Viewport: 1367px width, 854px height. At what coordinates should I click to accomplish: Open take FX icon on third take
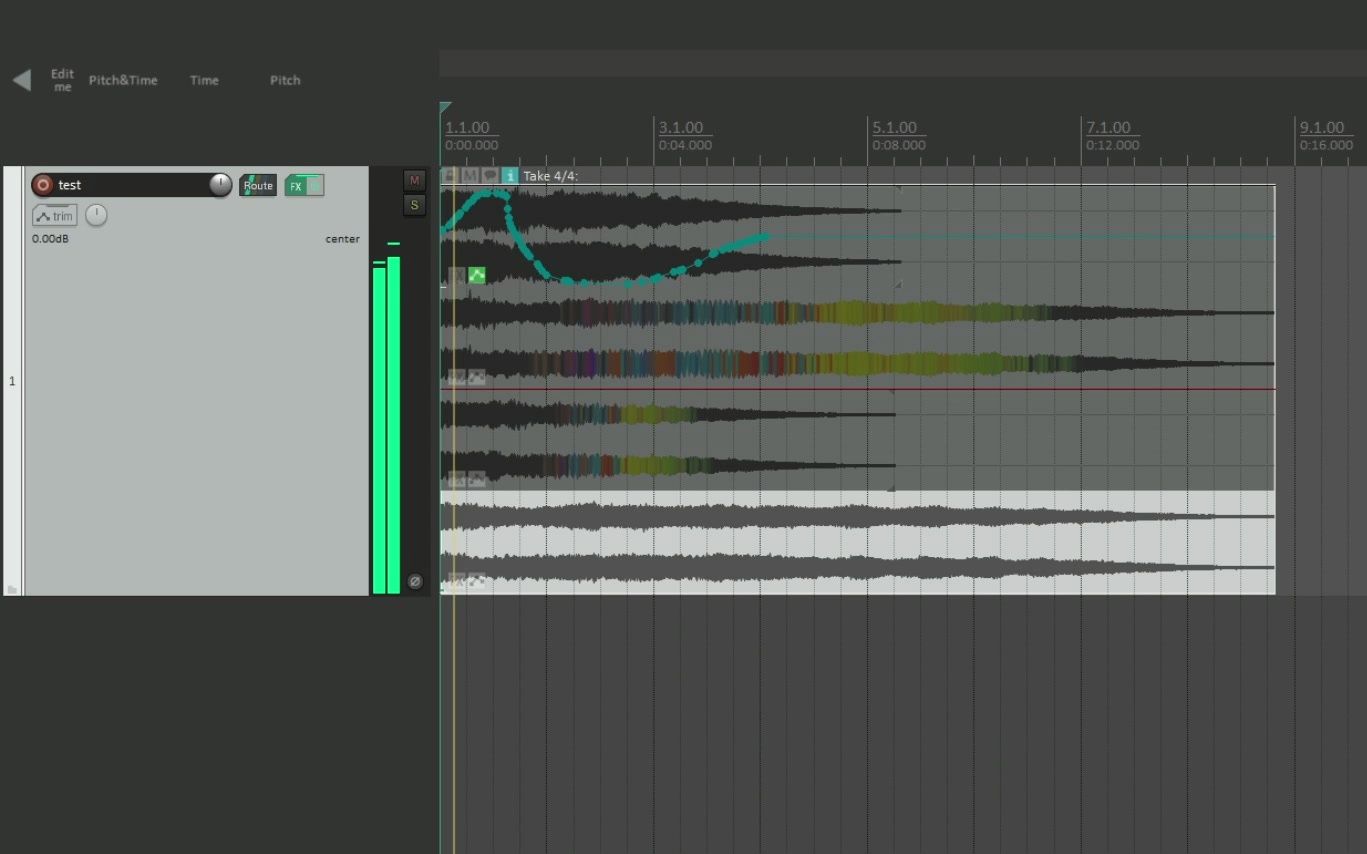coord(457,480)
